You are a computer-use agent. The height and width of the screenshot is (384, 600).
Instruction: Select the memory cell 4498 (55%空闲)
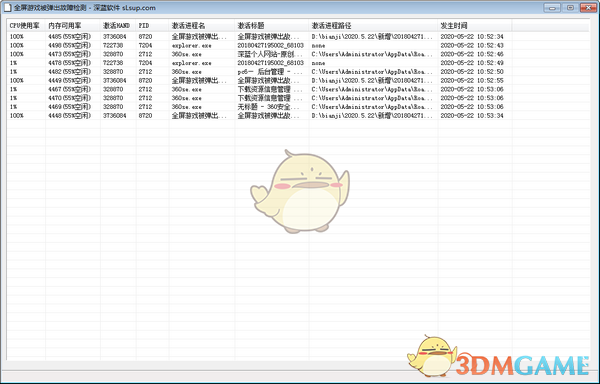pyautogui.click(x=70, y=46)
